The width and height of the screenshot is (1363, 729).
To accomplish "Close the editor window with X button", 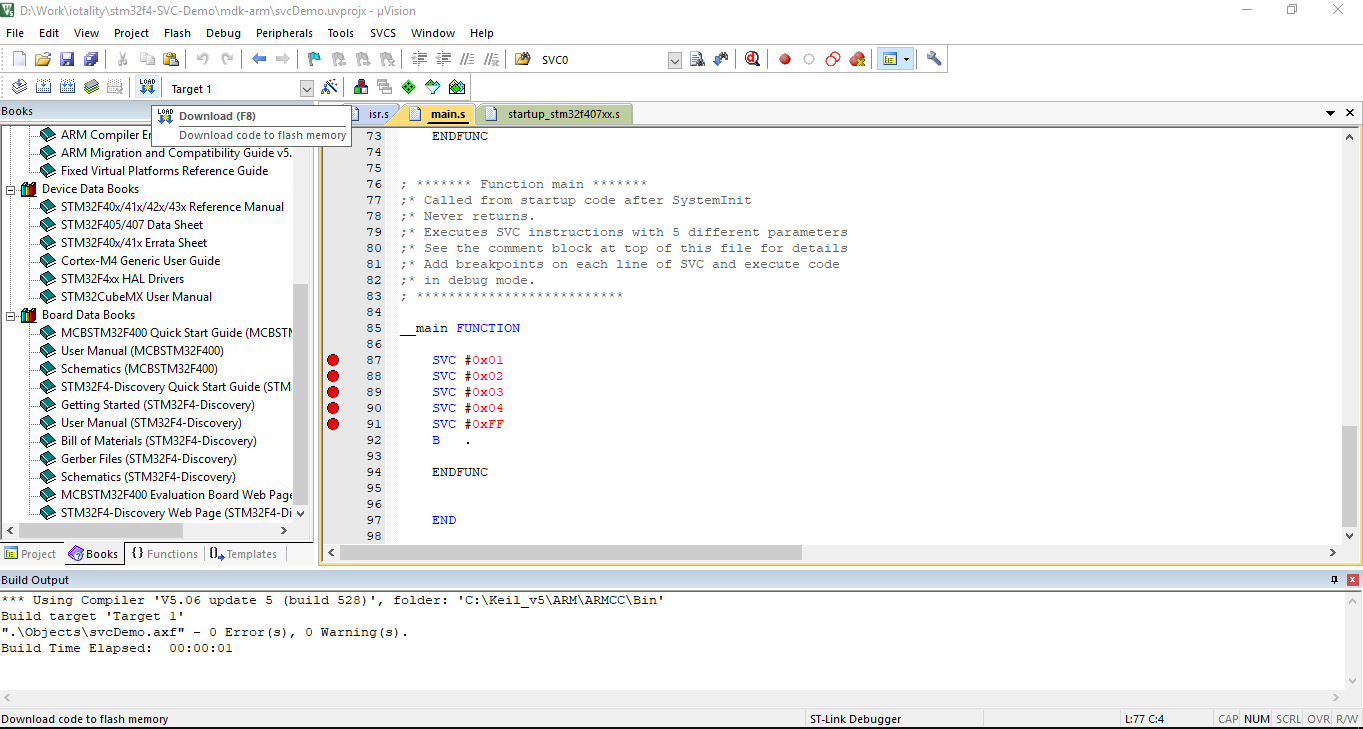I will pyautogui.click(x=1350, y=113).
